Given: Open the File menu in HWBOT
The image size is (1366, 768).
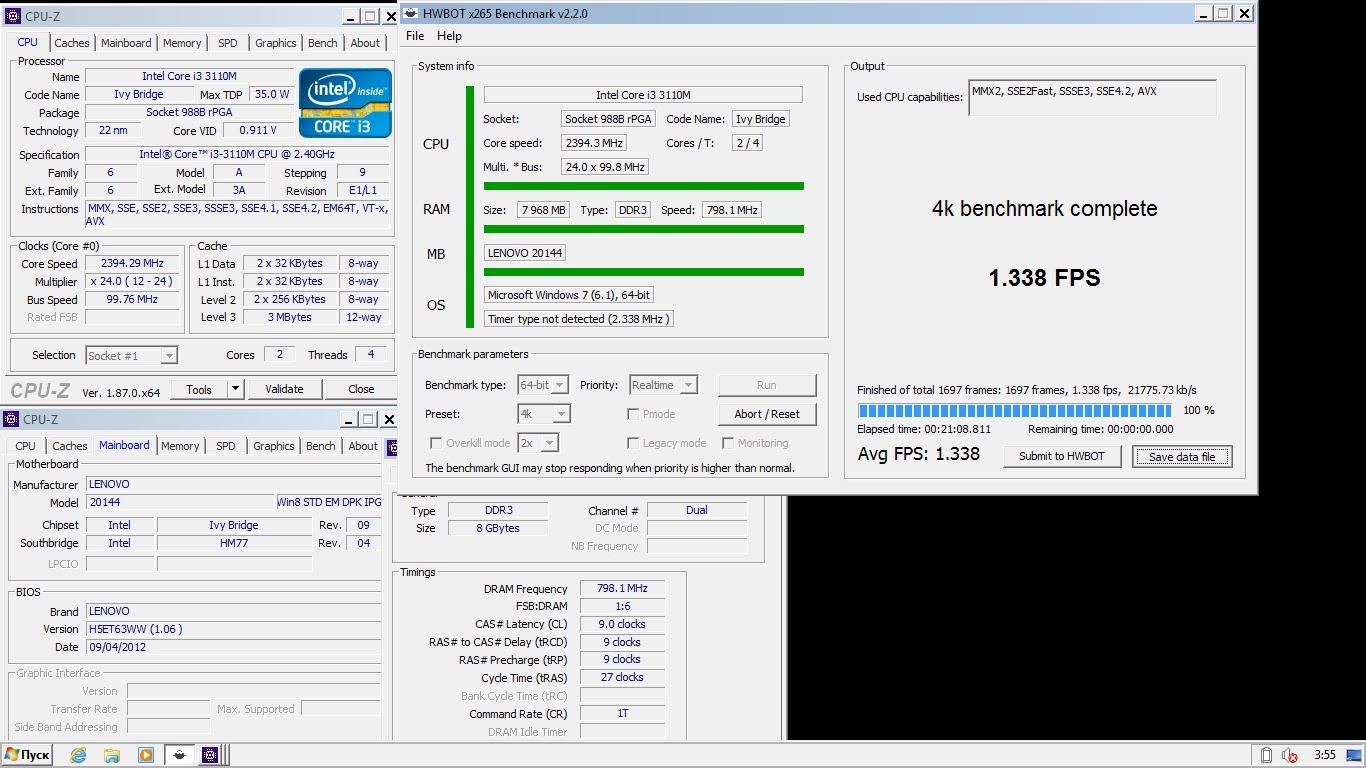Looking at the screenshot, I should click(415, 36).
